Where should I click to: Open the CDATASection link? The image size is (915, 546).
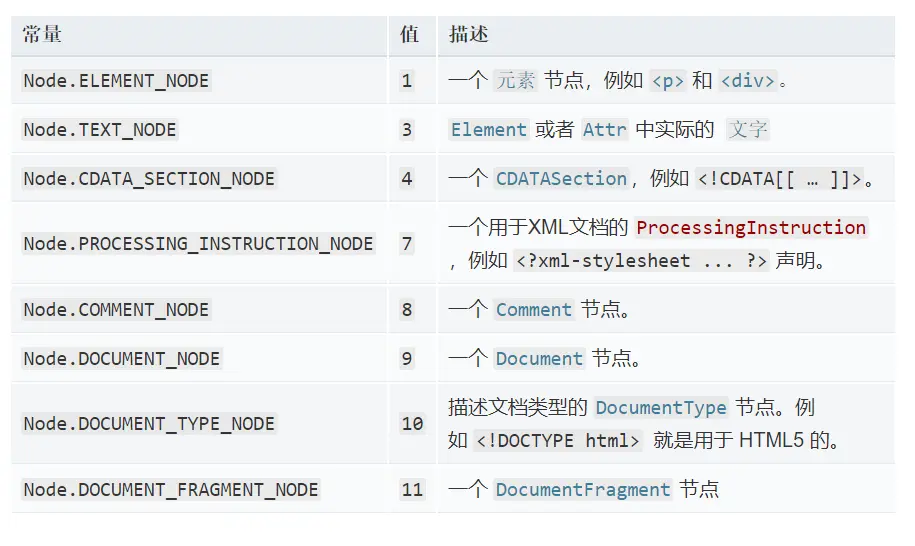pyautogui.click(x=561, y=178)
